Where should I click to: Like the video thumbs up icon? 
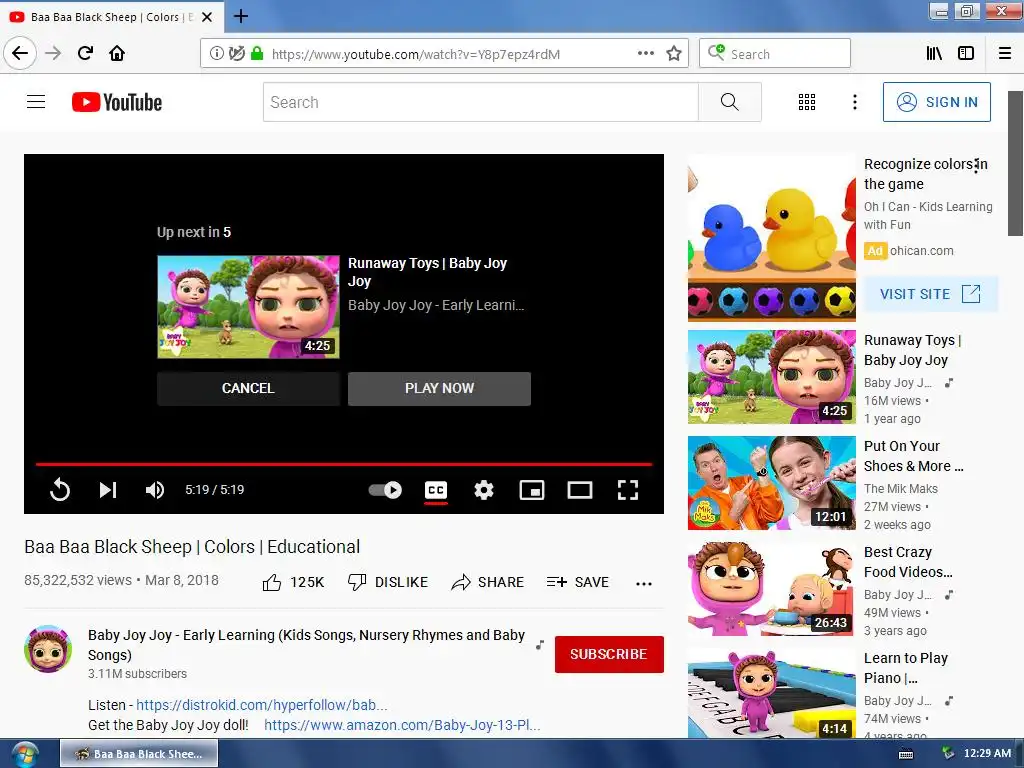[x=272, y=582]
